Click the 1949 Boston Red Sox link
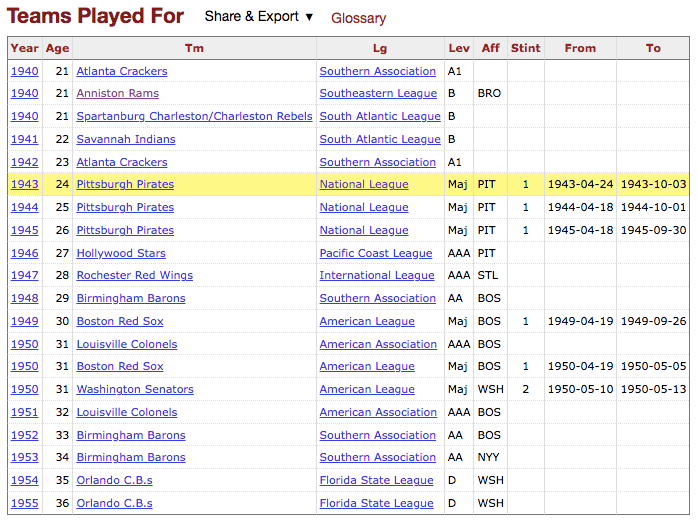Viewport: 698px width, 525px height. (x=120, y=322)
